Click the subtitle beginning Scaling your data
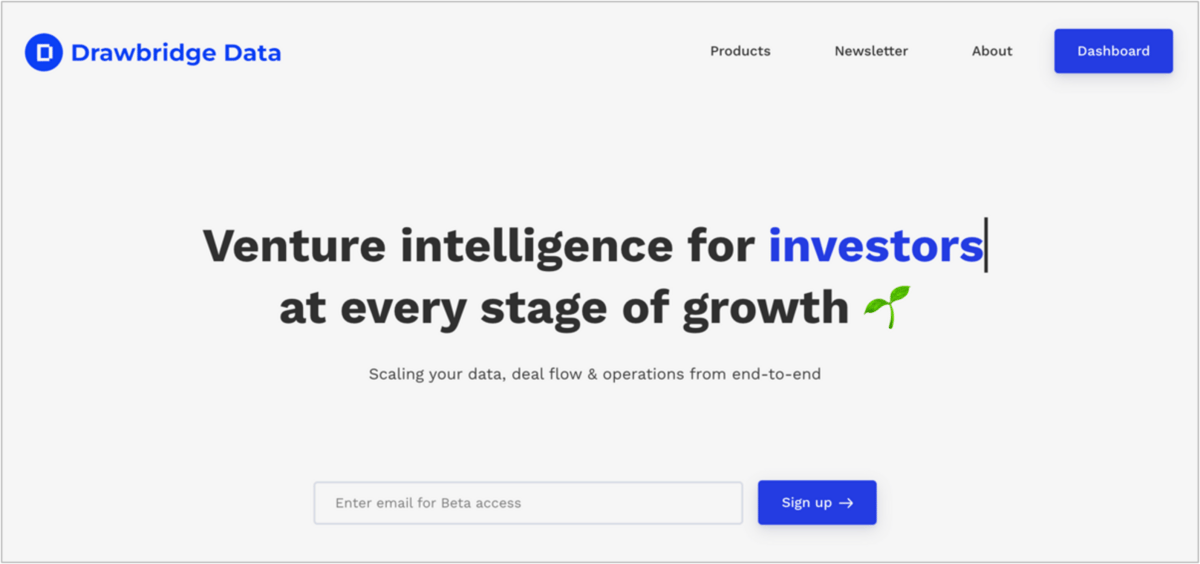 tap(595, 374)
